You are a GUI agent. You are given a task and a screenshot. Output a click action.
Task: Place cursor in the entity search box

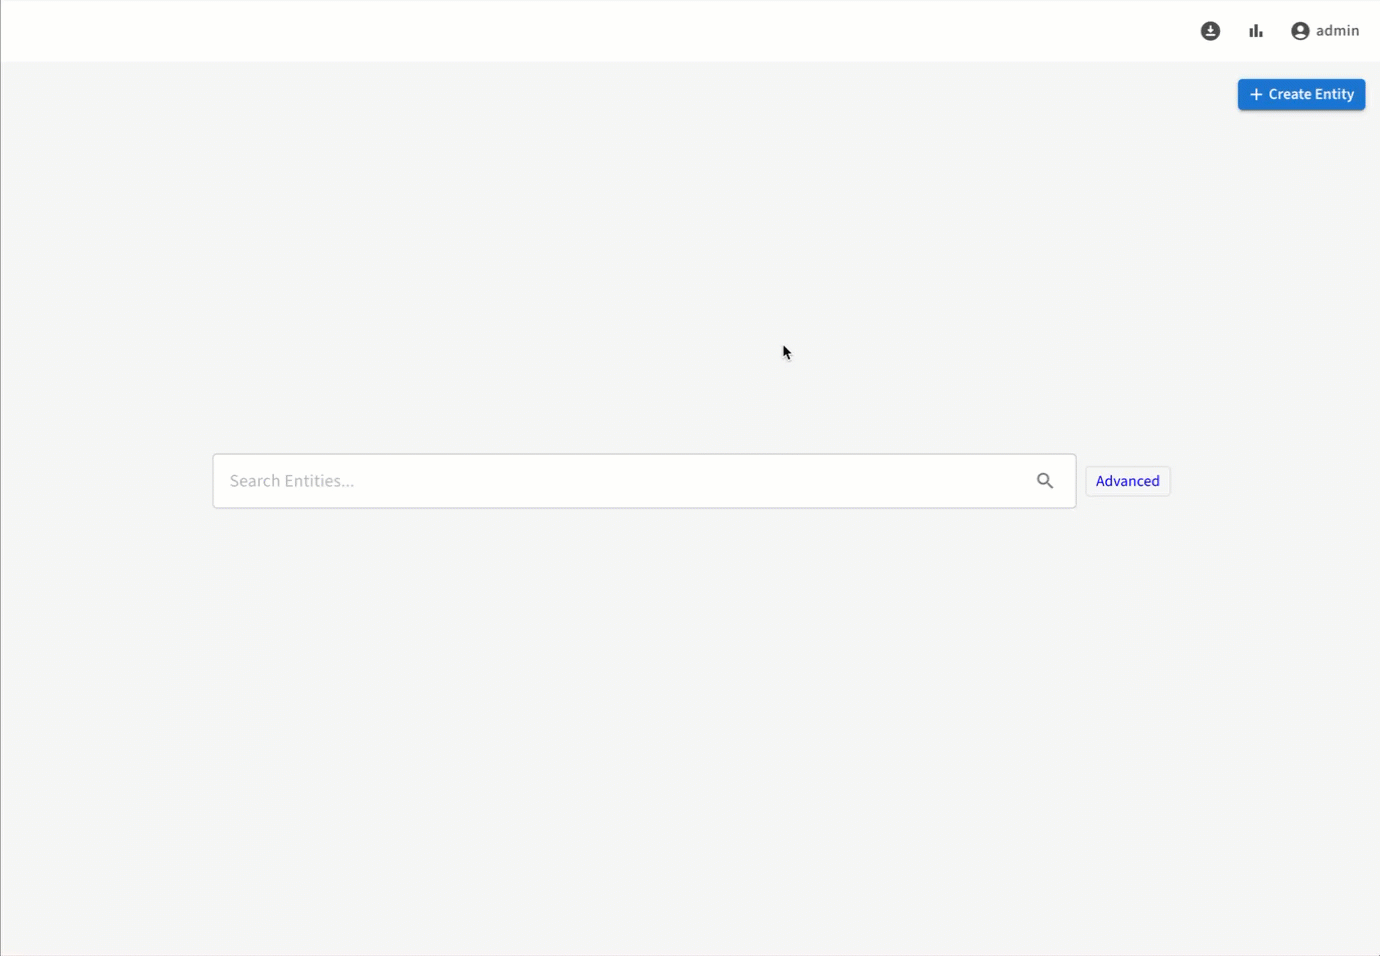620,481
